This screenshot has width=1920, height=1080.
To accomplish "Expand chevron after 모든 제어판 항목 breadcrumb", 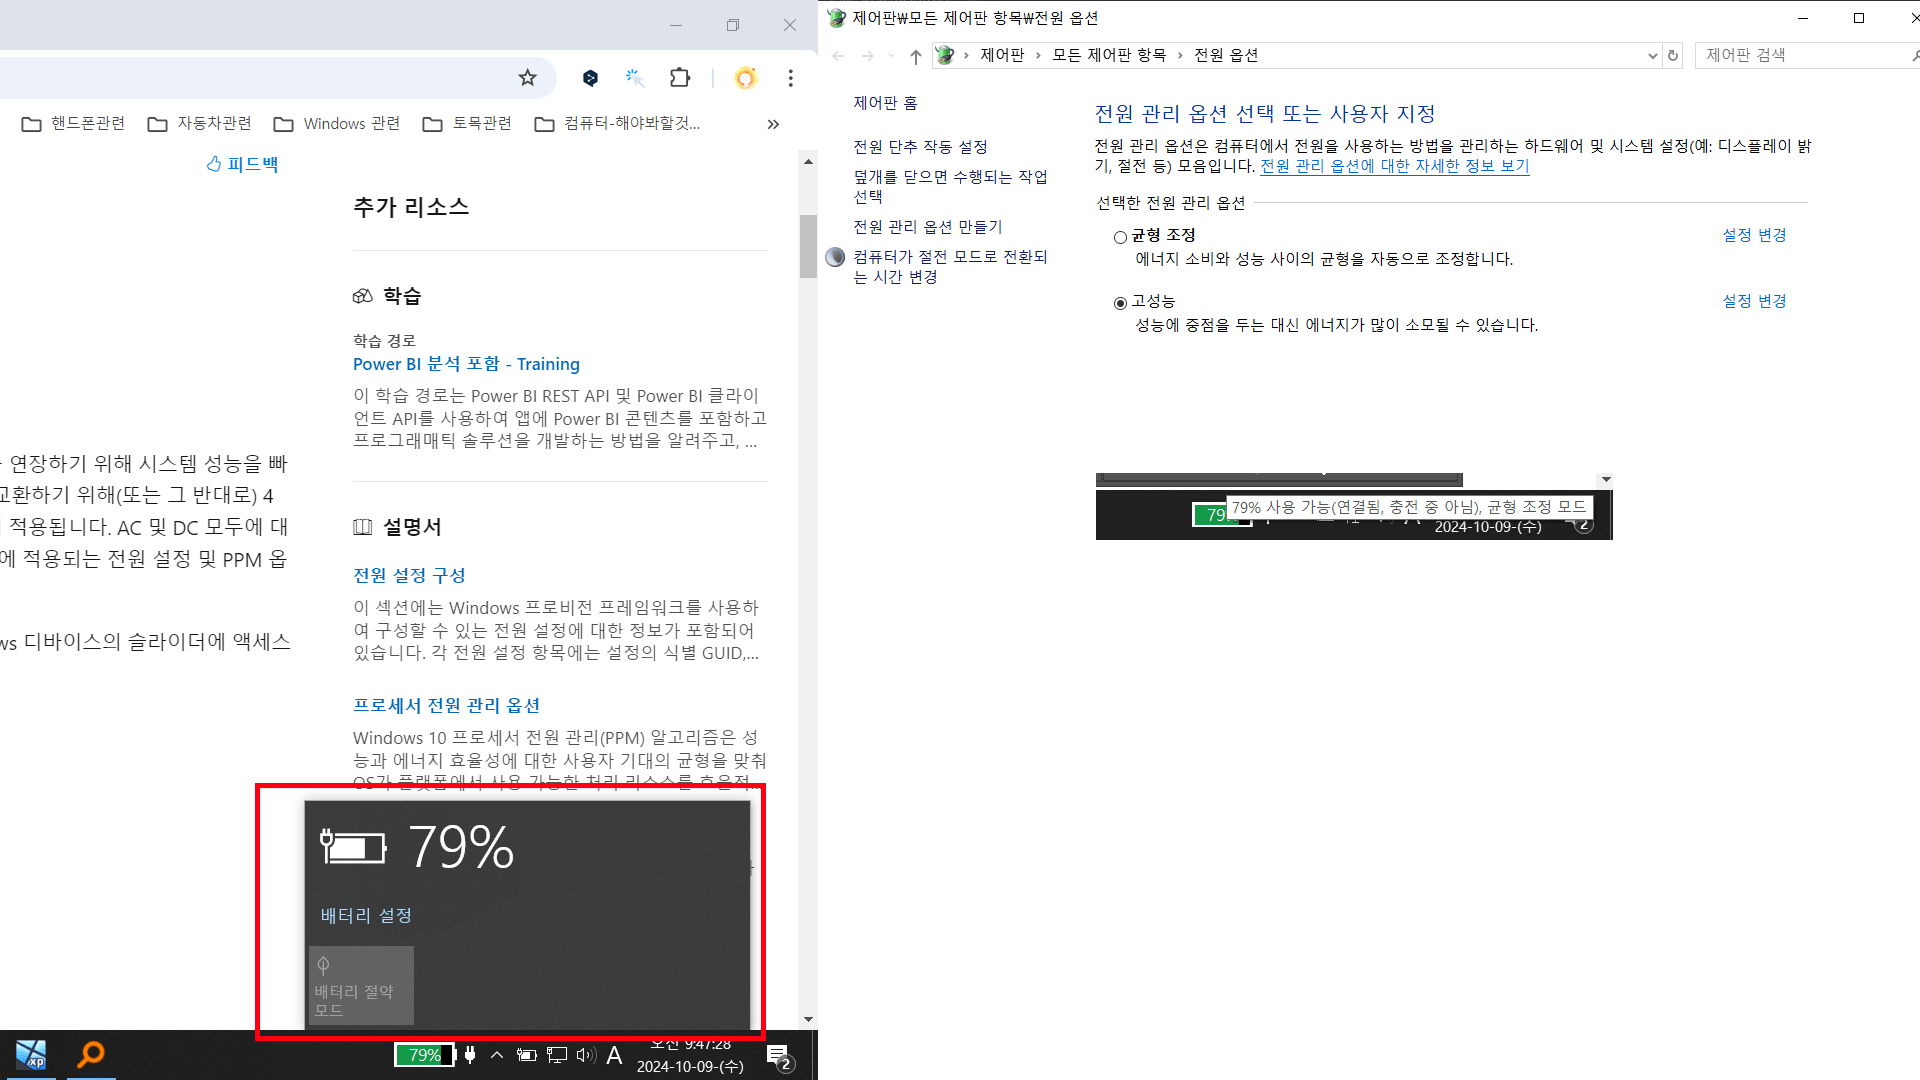I will [1180, 55].
